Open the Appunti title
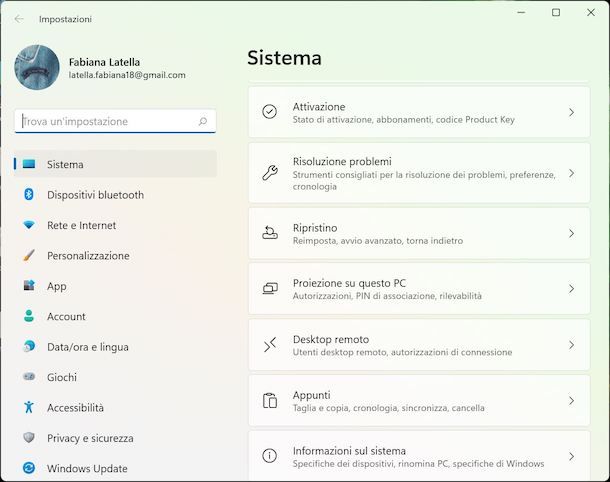This screenshot has height=482, width=610. [x=312, y=395]
